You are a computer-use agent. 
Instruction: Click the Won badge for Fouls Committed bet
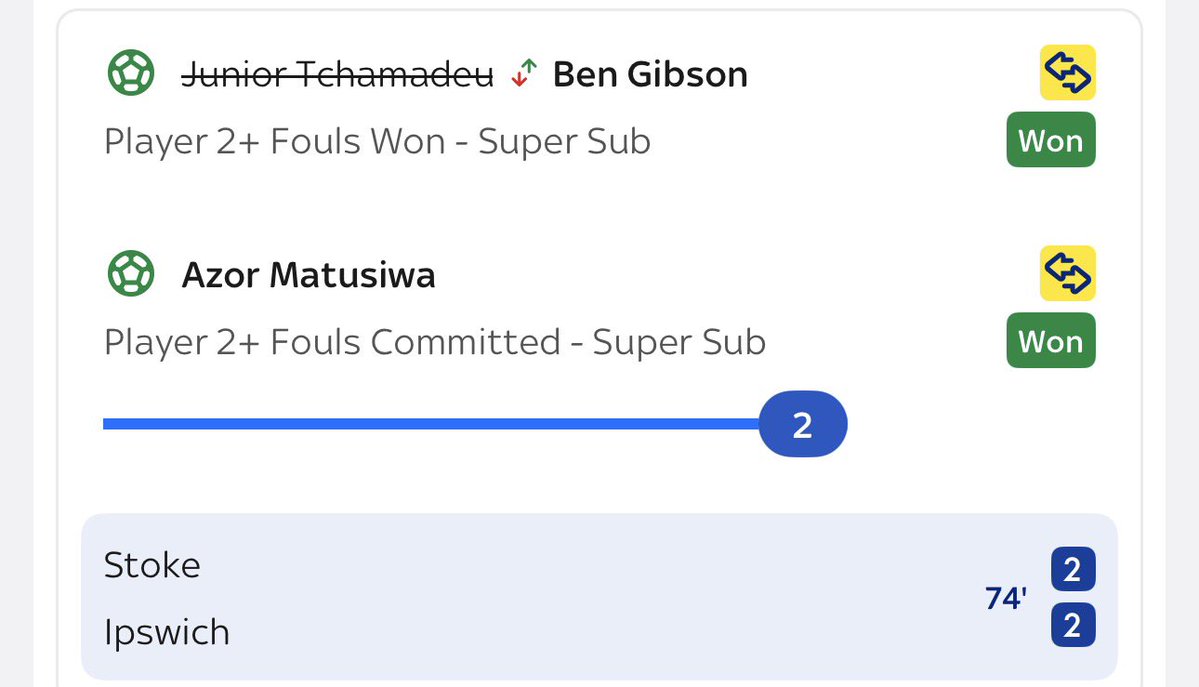pos(1050,341)
